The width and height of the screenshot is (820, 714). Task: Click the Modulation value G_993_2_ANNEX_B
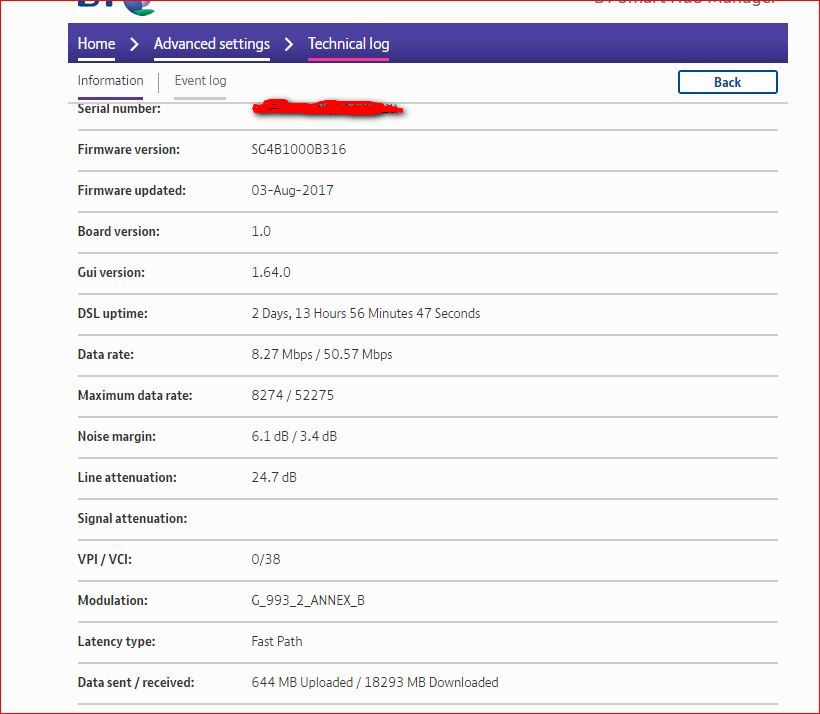tap(308, 601)
